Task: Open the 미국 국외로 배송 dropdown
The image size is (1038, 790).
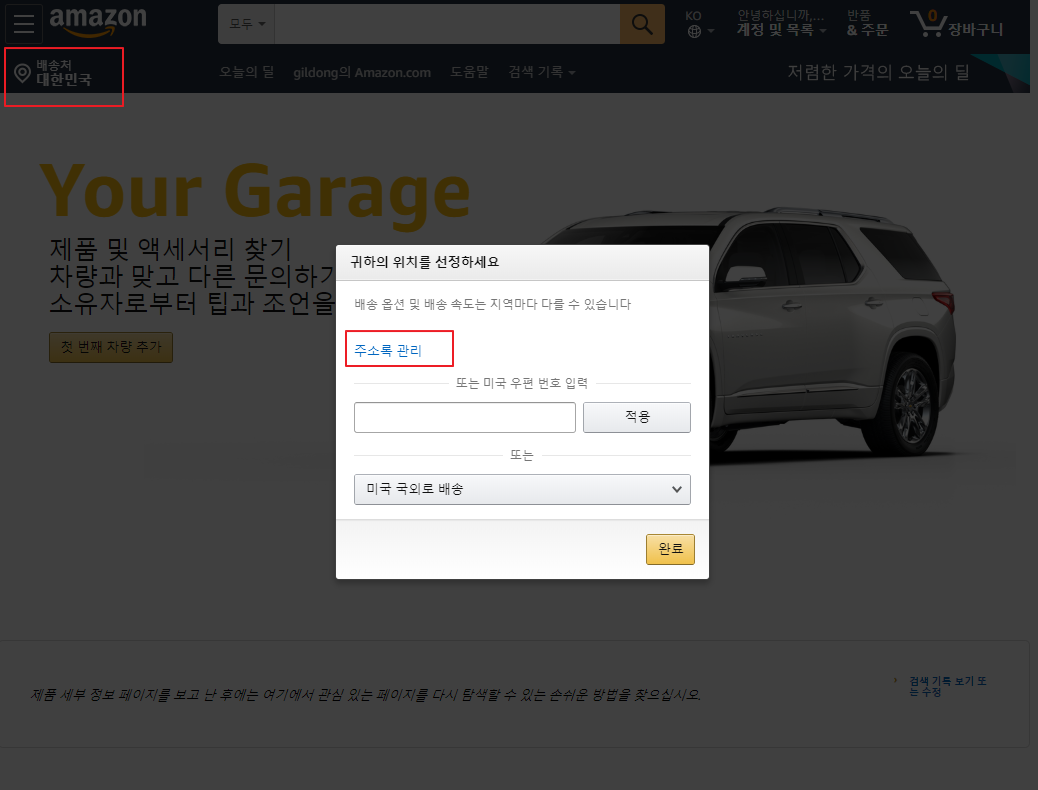Action: (x=522, y=489)
